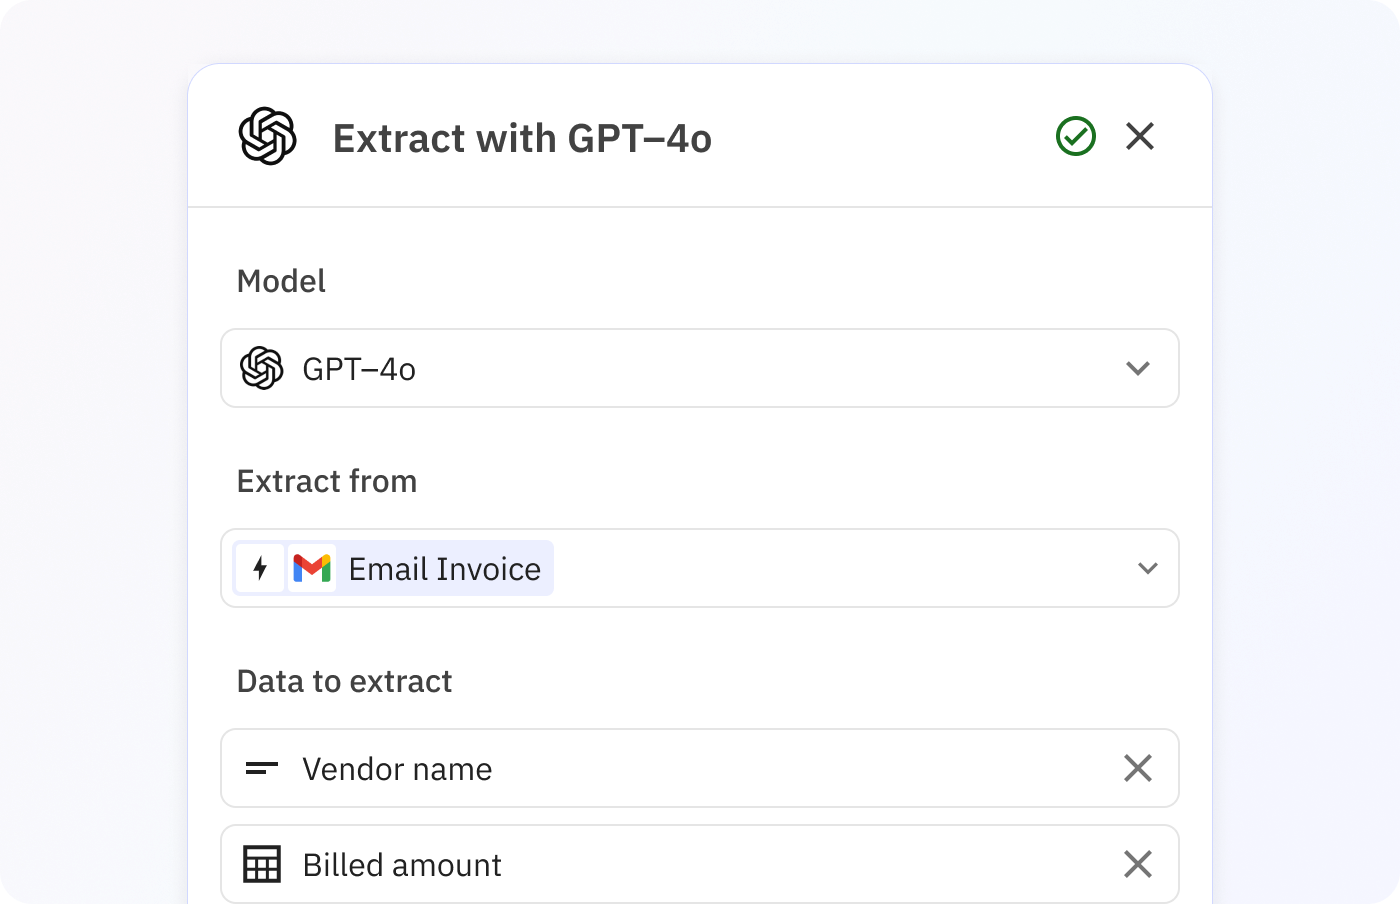This screenshot has height=904, width=1400.
Task: Click the text-type icon beside Vendor name
Action: pyautogui.click(x=263, y=768)
